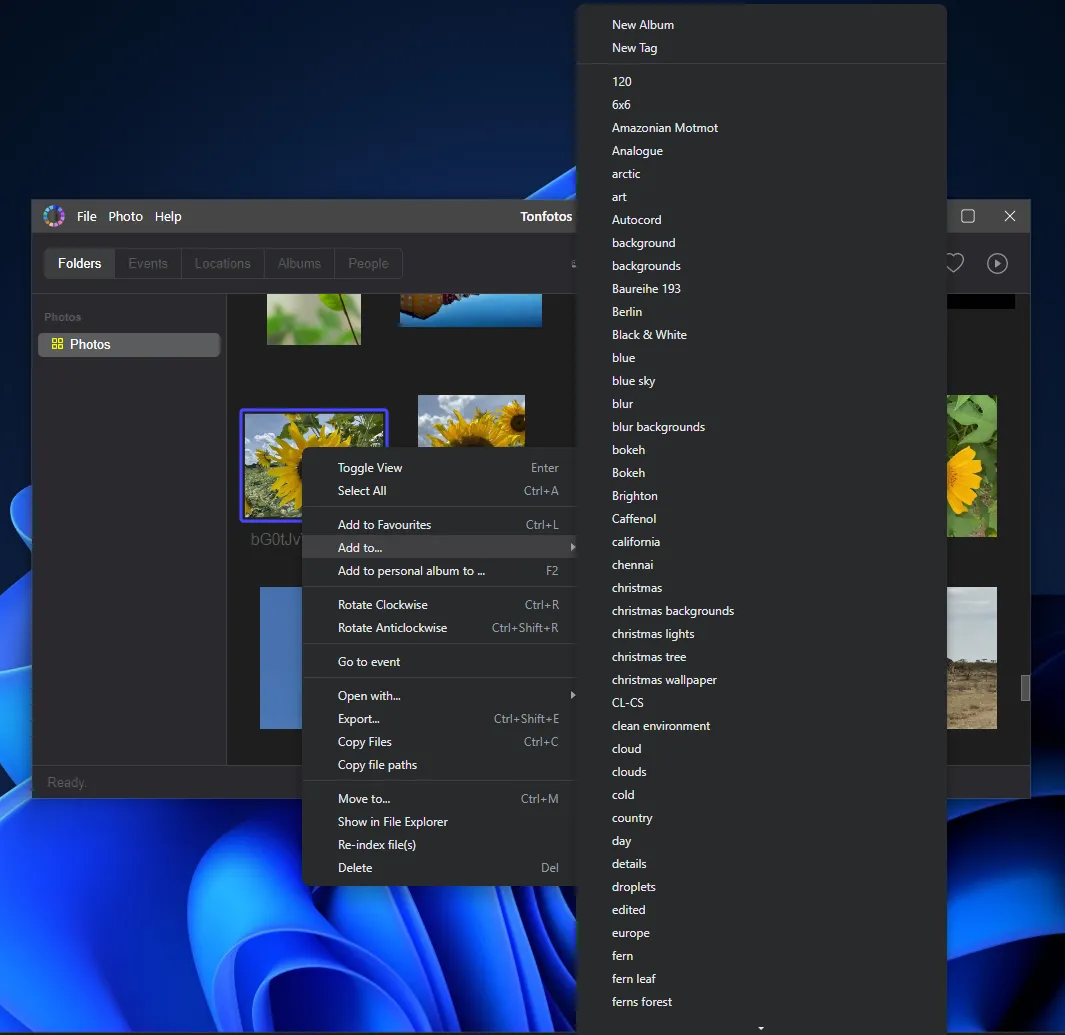Maximize the Tonfotos window
The width and height of the screenshot is (1065, 1035).
[968, 216]
